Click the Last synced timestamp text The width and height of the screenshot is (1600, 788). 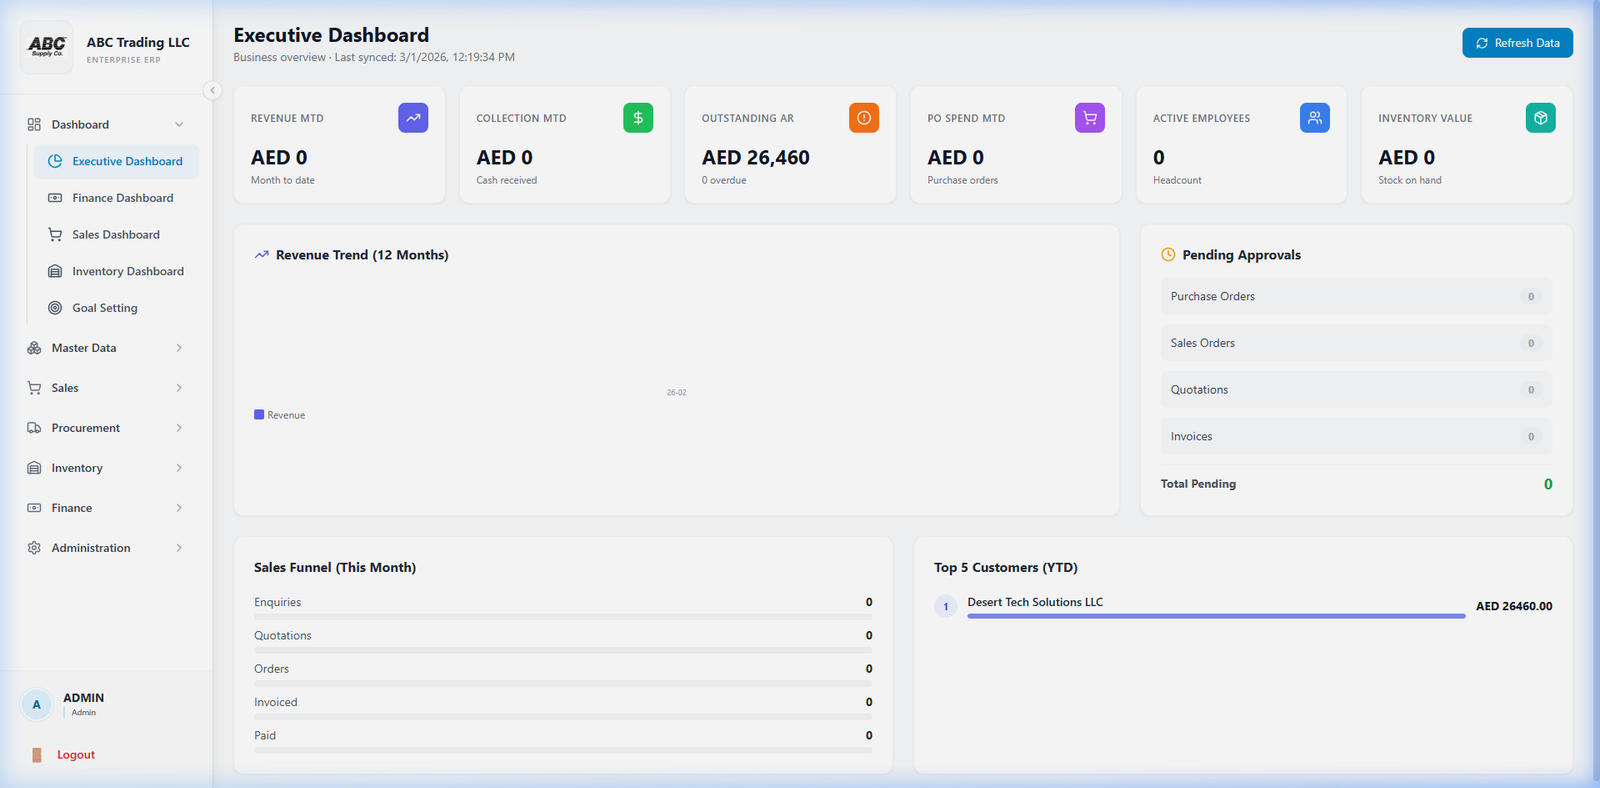coord(425,57)
